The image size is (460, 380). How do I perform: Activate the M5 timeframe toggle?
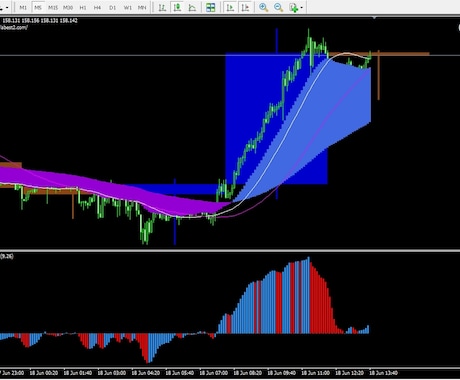point(38,7)
